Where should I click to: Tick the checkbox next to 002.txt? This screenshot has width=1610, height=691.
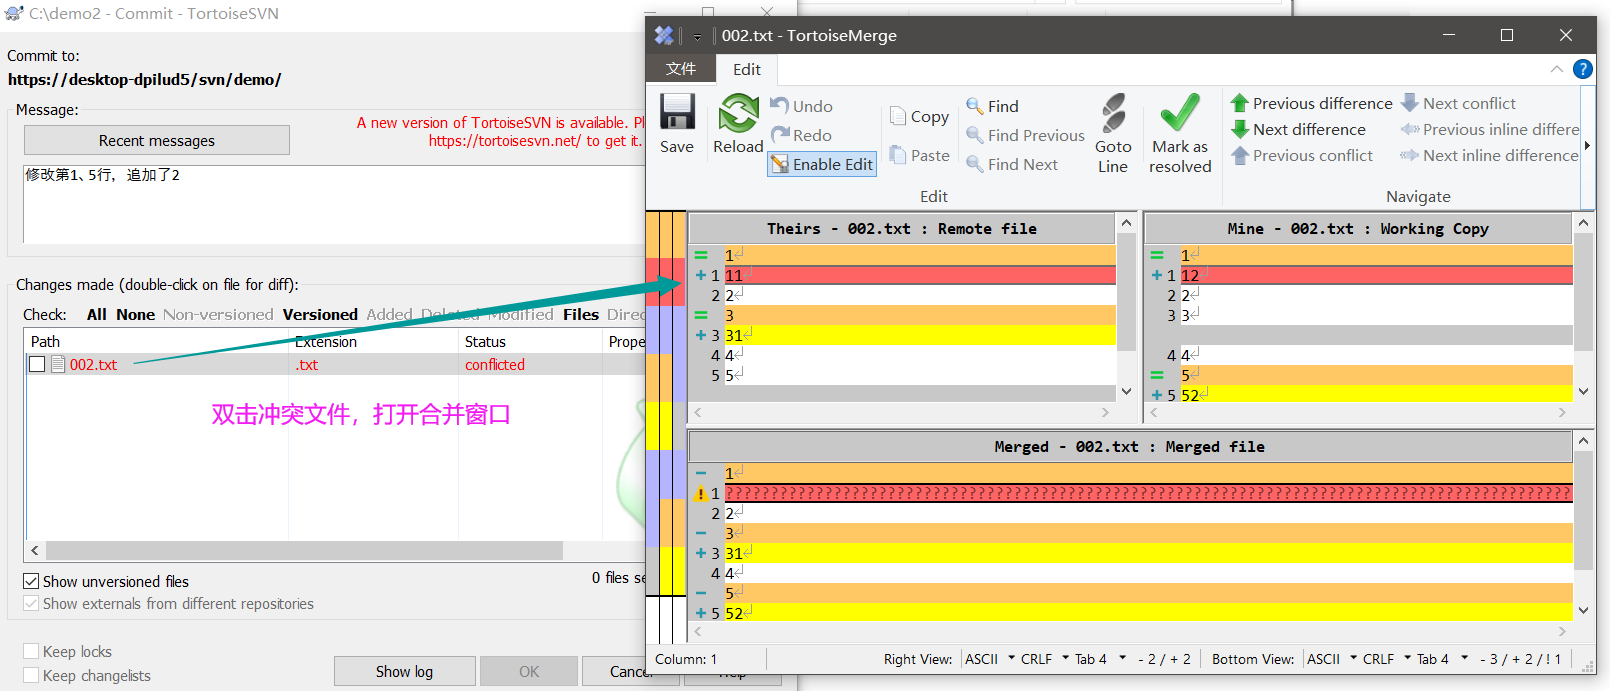coord(37,364)
